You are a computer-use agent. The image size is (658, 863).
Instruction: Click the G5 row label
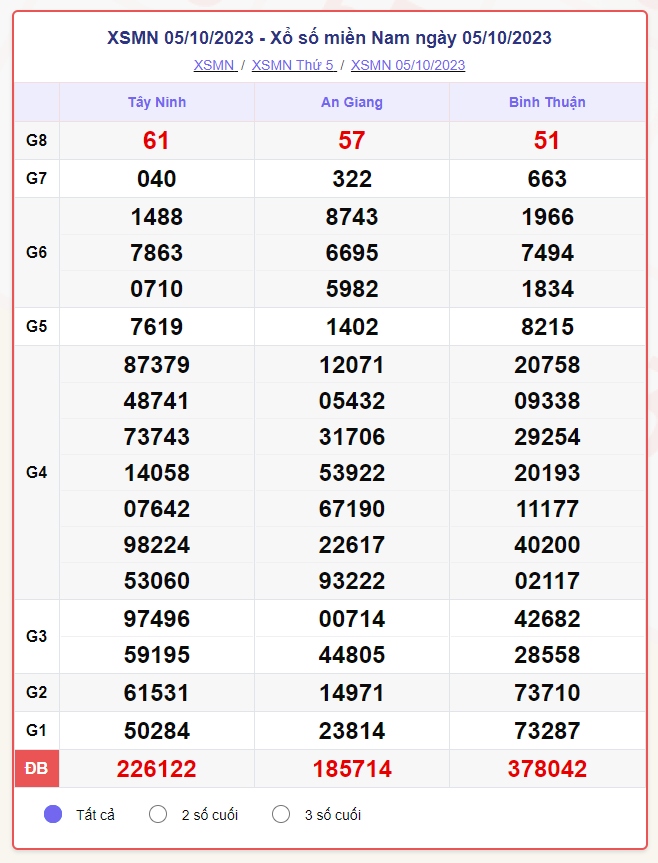(x=36, y=326)
